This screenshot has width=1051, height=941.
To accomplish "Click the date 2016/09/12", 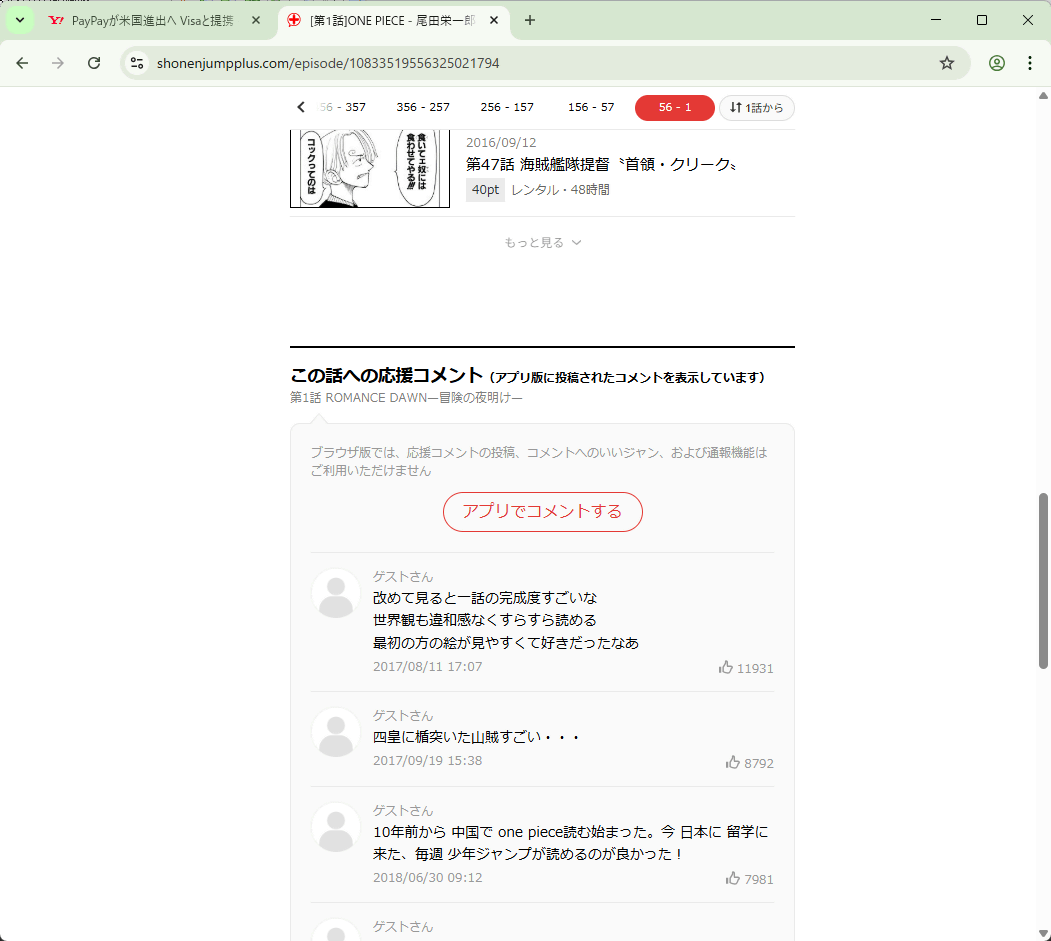I will 501,143.
